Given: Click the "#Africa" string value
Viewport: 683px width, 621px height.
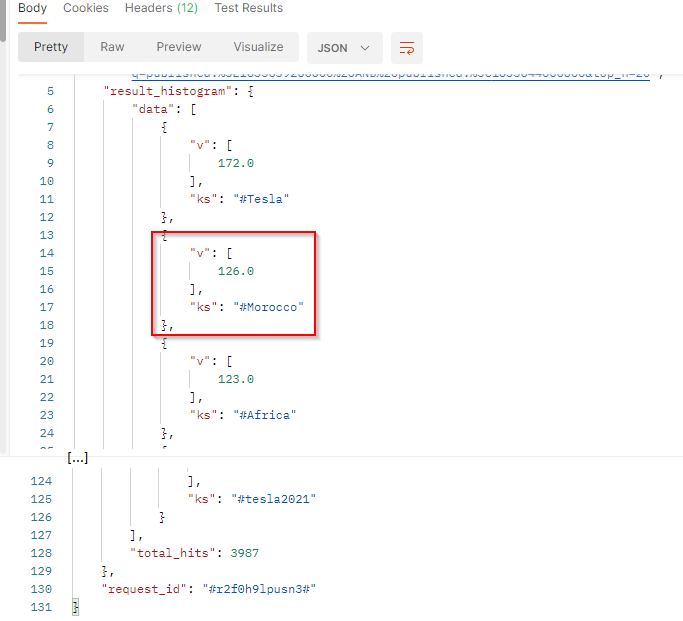Looking at the screenshot, I should [x=265, y=415].
